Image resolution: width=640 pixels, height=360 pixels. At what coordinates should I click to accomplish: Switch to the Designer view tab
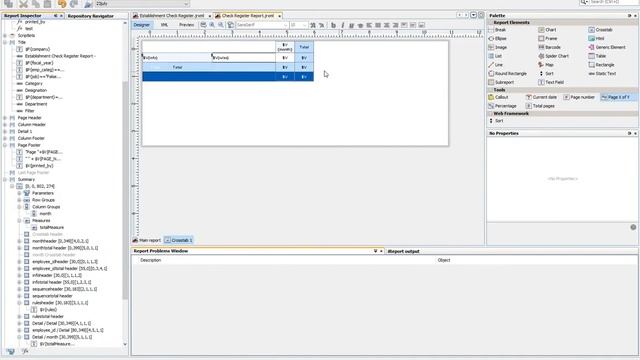click(x=142, y=25)
